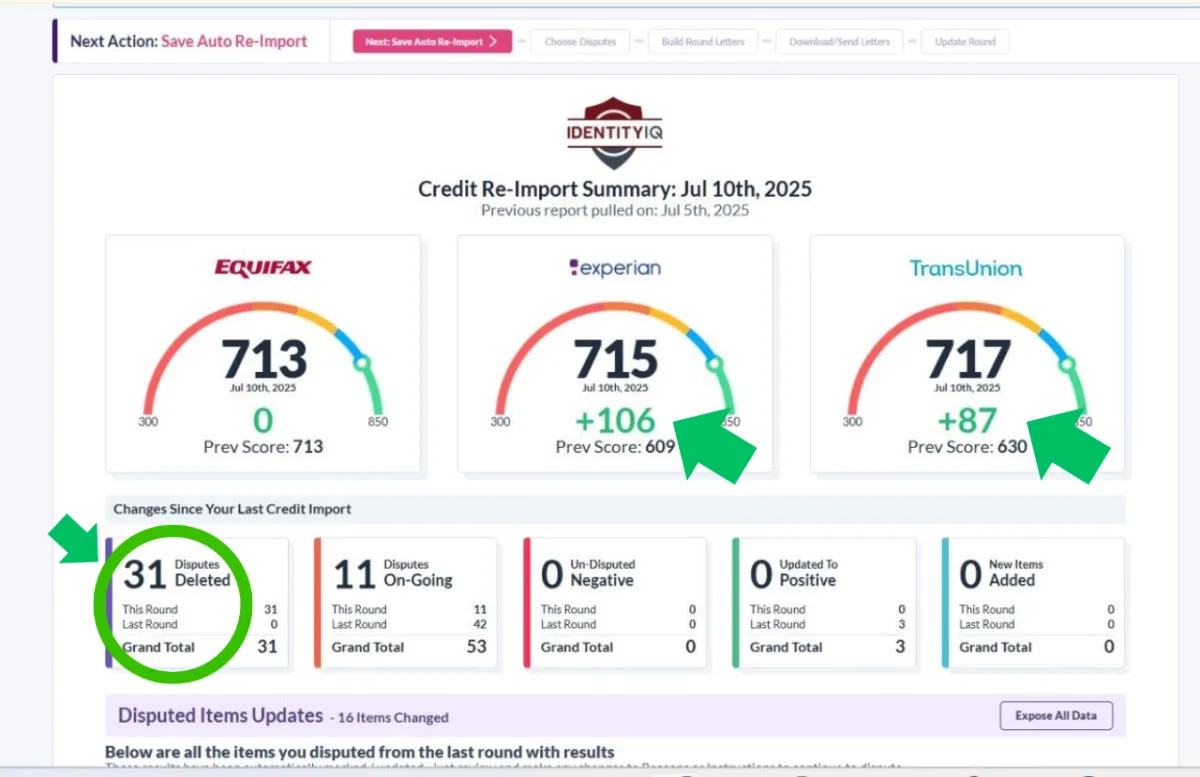Click the Experian score 715
The image size is (1200, 777).
tap(615, 358)
